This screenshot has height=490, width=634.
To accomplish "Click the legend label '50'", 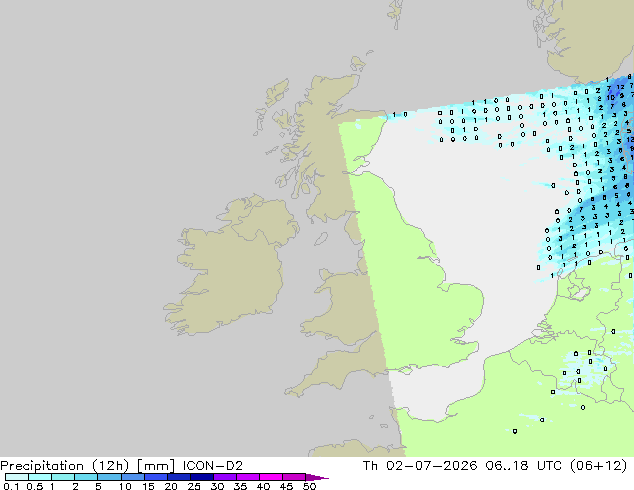I will coord(309,486).
